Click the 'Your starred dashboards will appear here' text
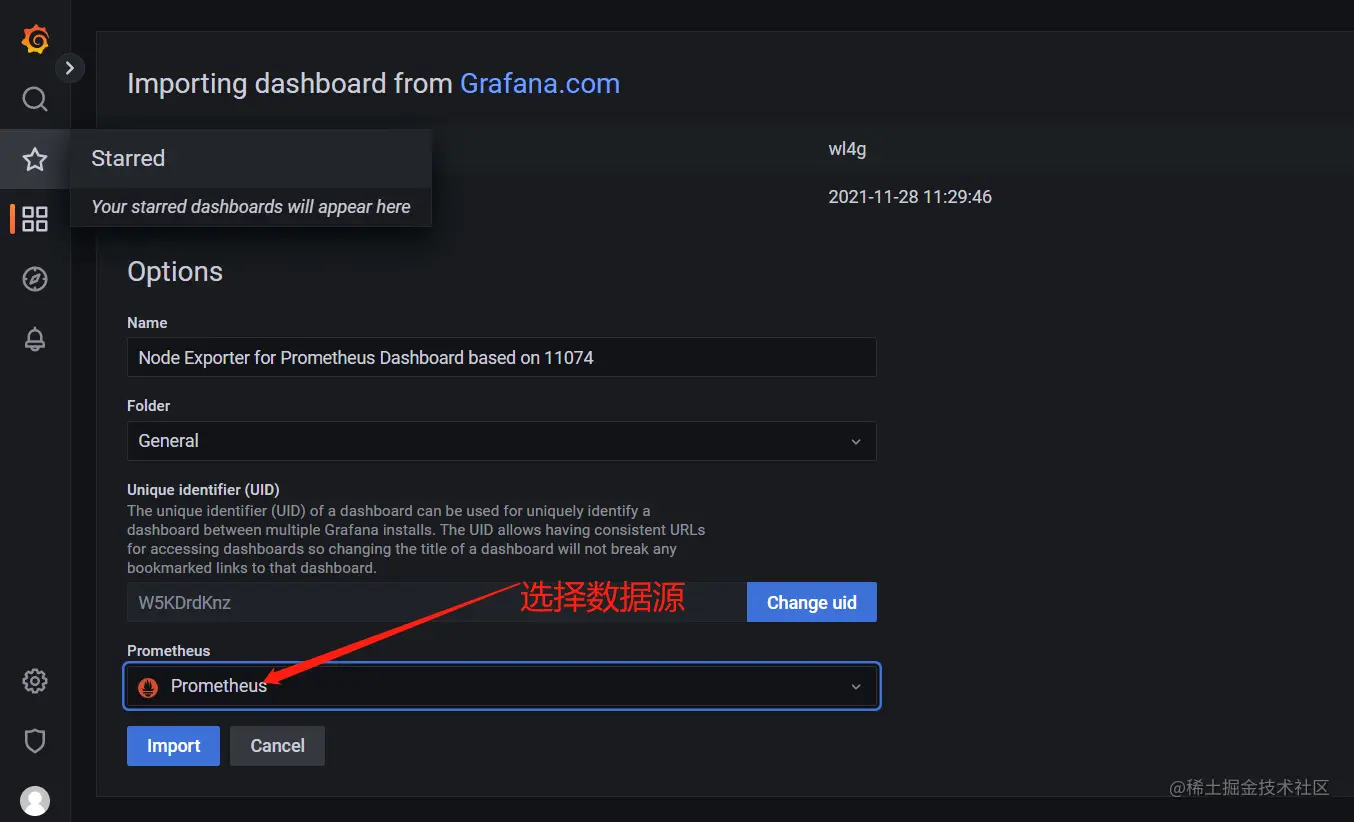This screenshot has height=822, width=1354. [251, 207]
